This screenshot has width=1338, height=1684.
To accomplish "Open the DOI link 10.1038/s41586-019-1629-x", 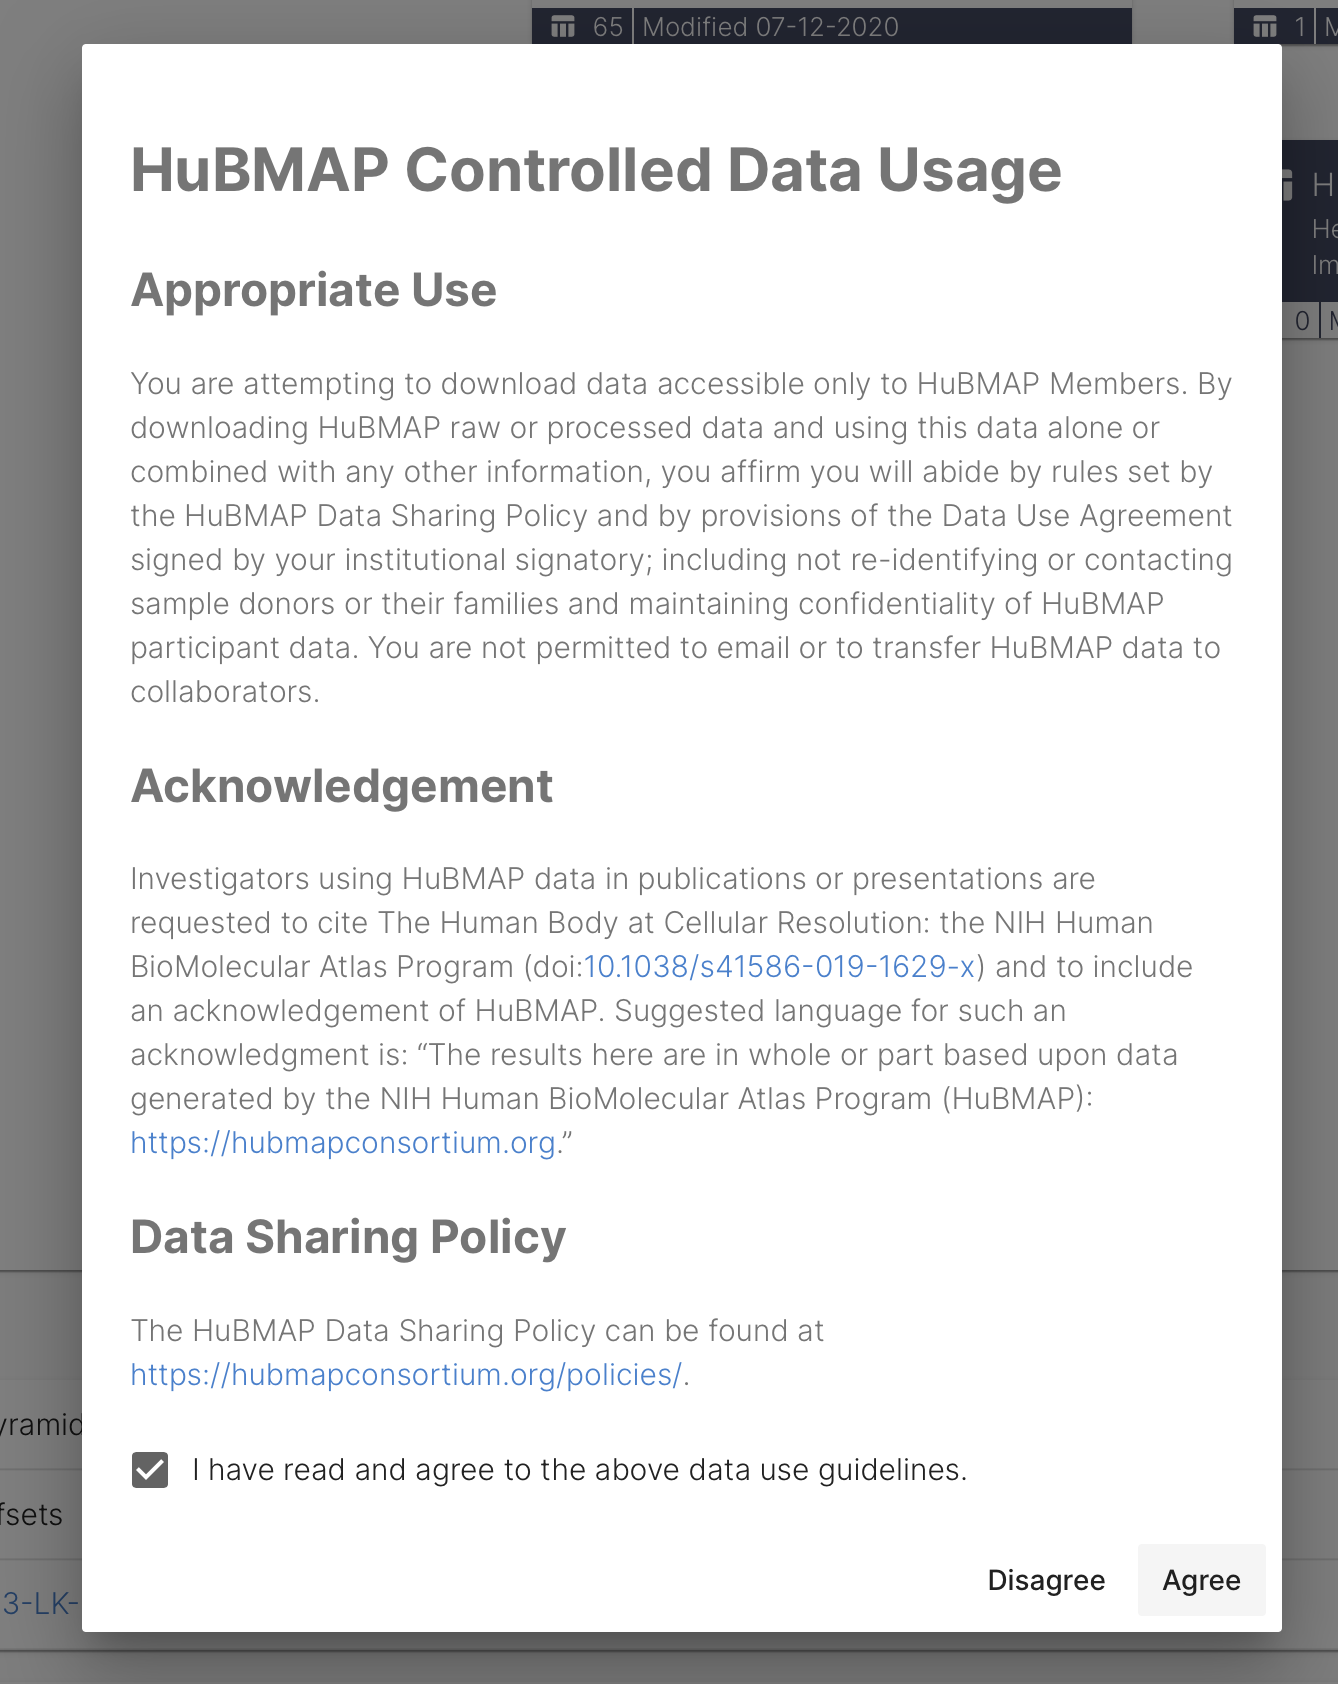I will click(x=779, y=966).
